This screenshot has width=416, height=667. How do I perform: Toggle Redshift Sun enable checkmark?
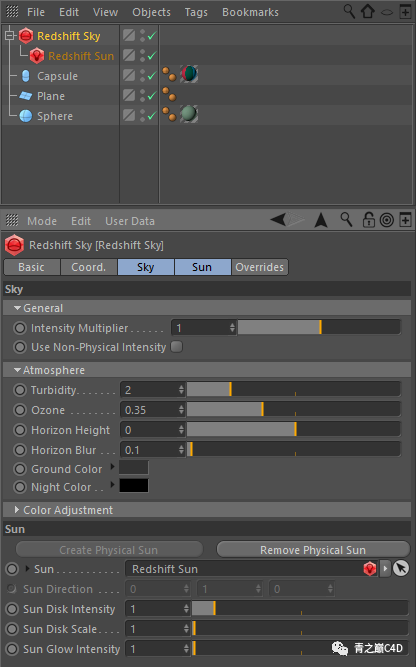152,56
